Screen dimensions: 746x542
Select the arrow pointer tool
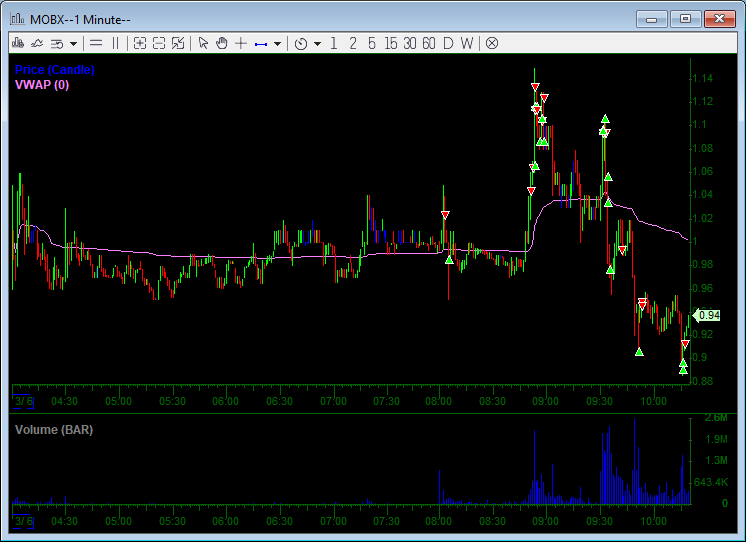point(203,43)
